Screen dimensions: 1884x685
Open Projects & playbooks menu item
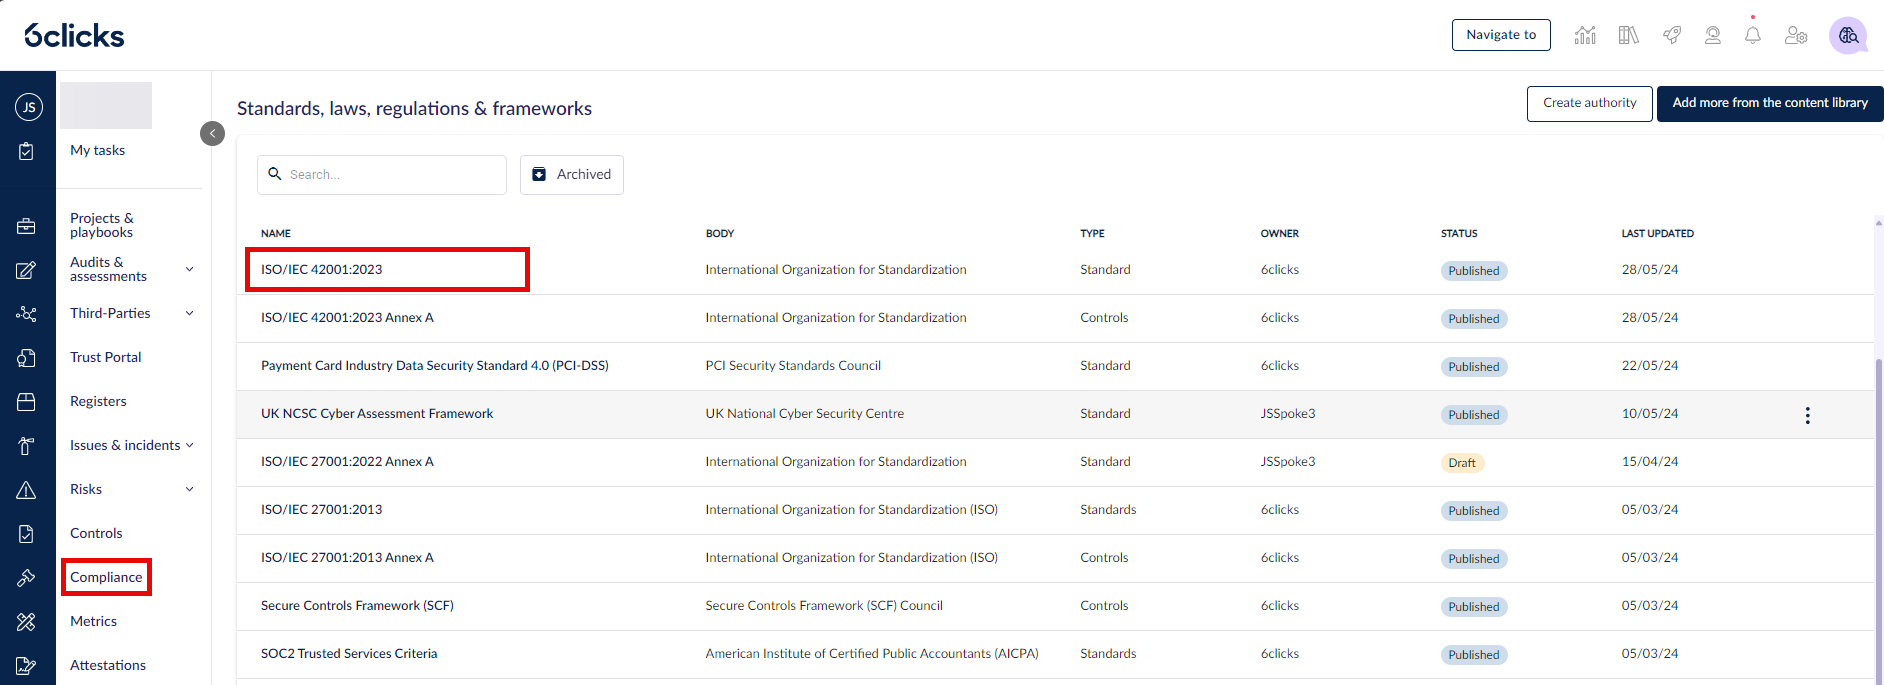pyautogui.click(x=101, y=225)
